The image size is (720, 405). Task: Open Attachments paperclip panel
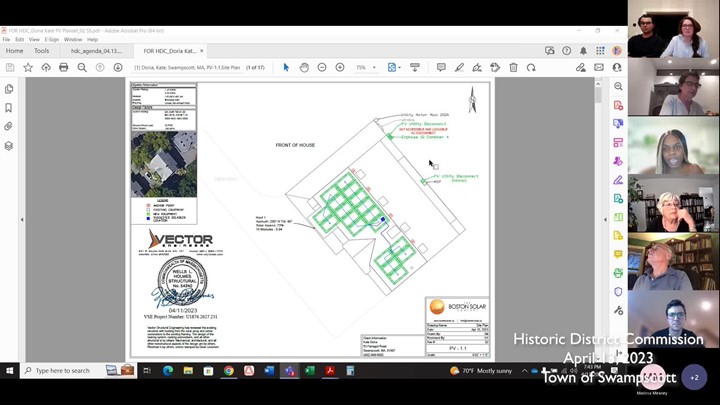[x=9, y=126]
